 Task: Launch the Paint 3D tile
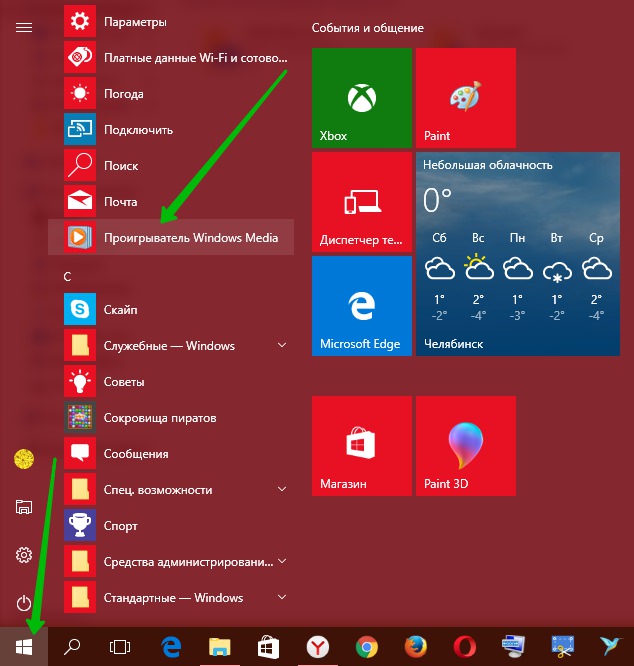(x=466, y=446)
